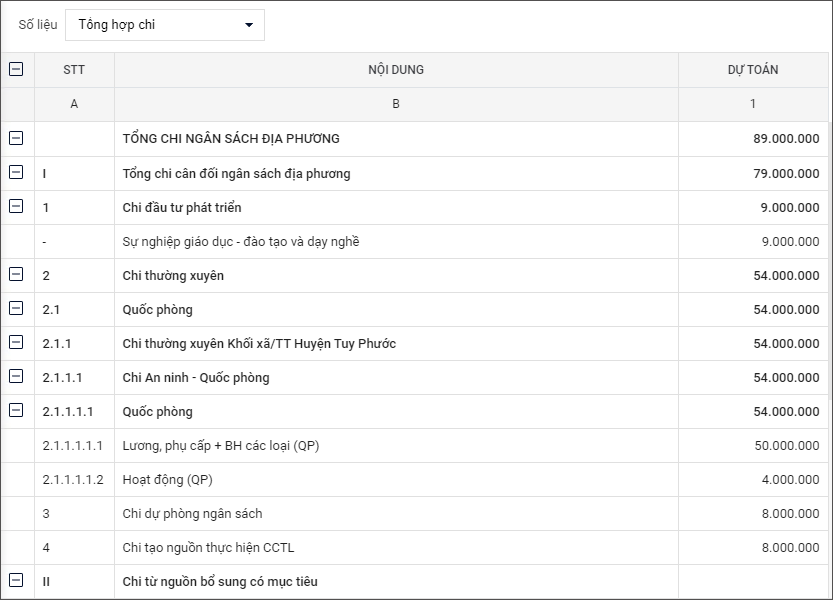
Task: Click the NỘI DUNG column header
Action: (x=396, y=70)
